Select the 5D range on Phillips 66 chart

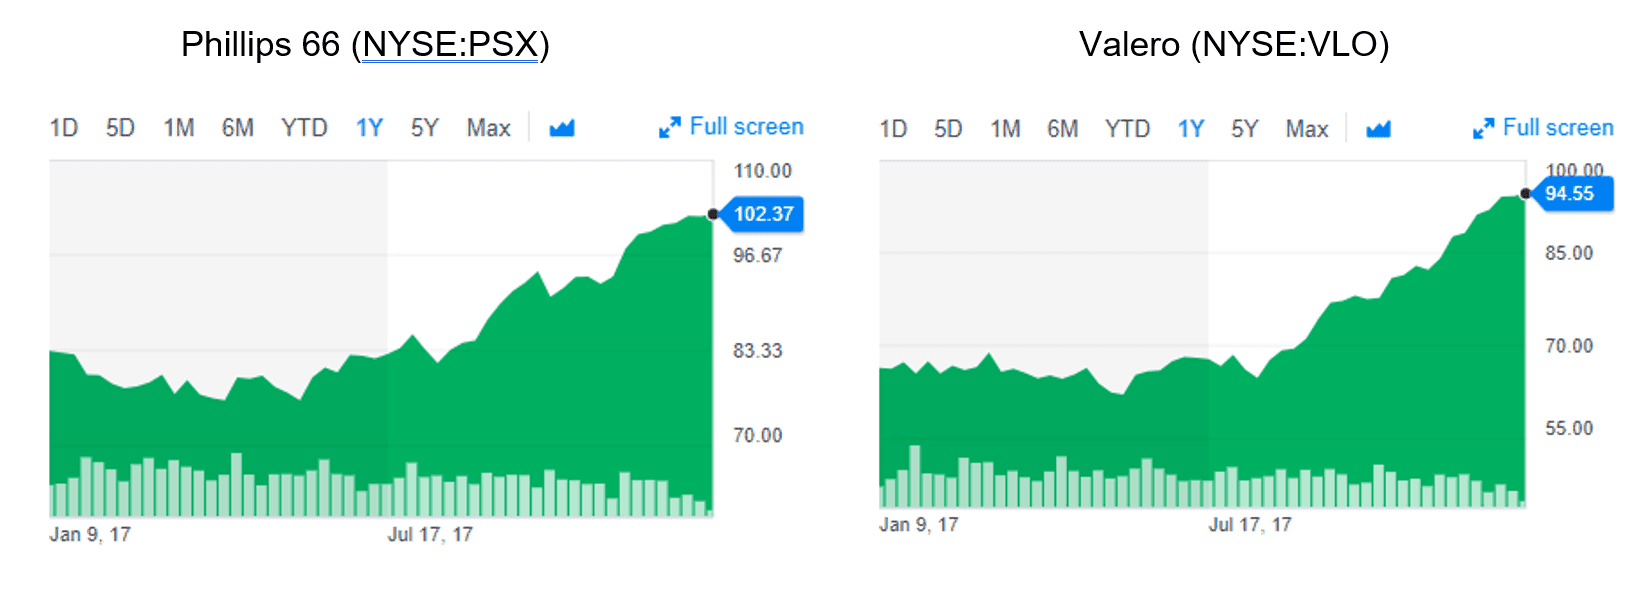coord(119,127)
